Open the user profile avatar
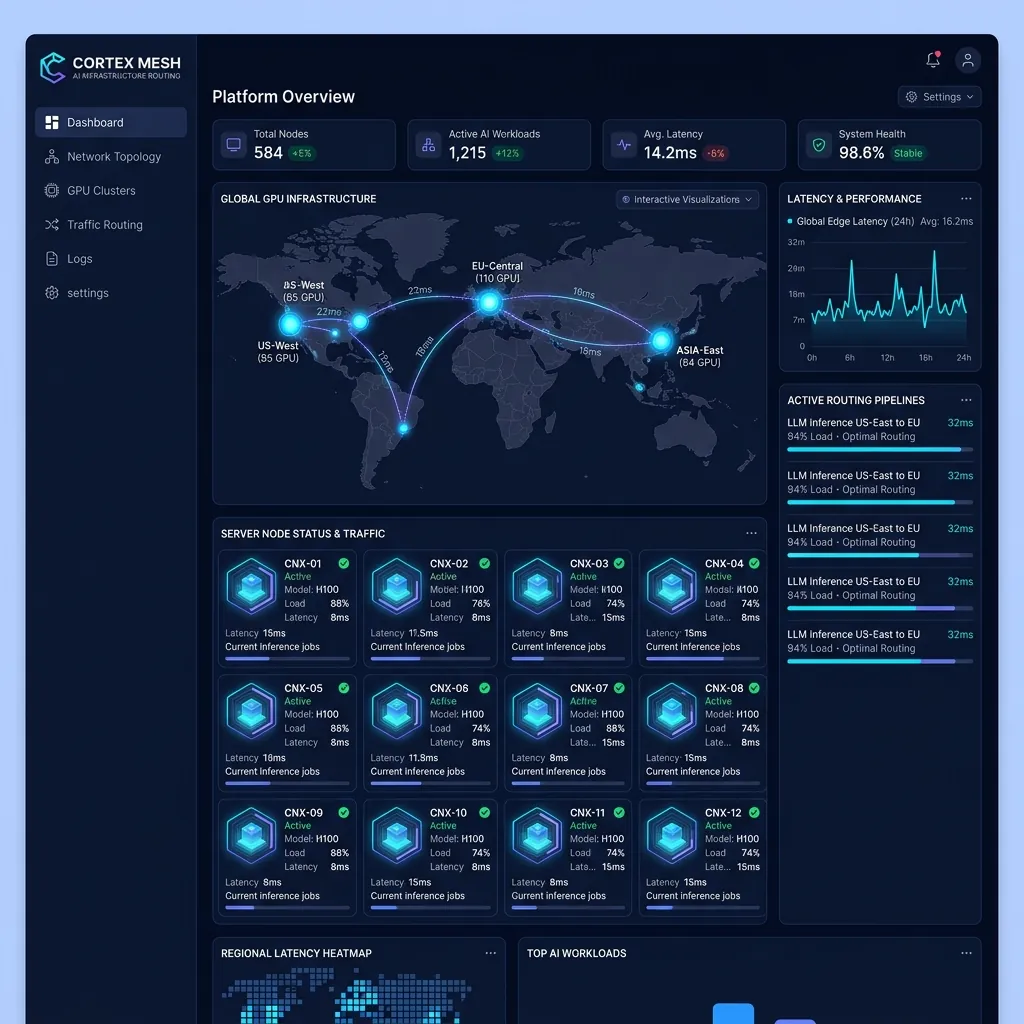The height and width of the screenshot is (1024, 1024). point(968,60)
